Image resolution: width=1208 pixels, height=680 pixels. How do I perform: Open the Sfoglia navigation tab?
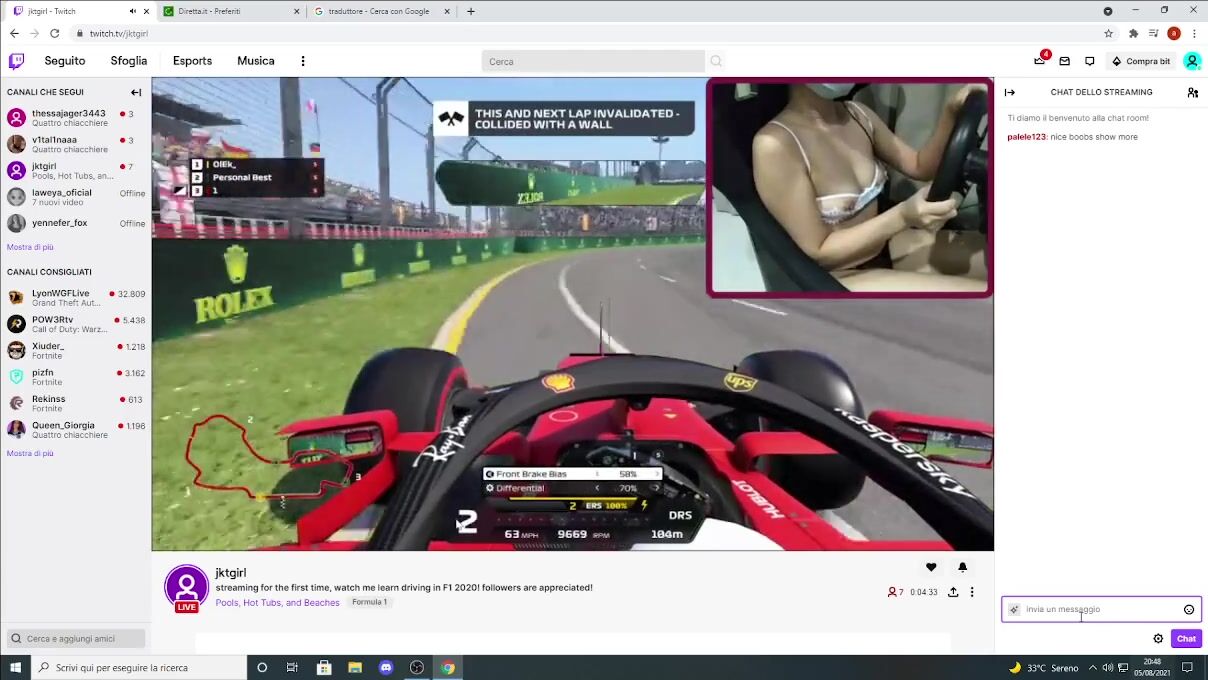pos(128,61)
